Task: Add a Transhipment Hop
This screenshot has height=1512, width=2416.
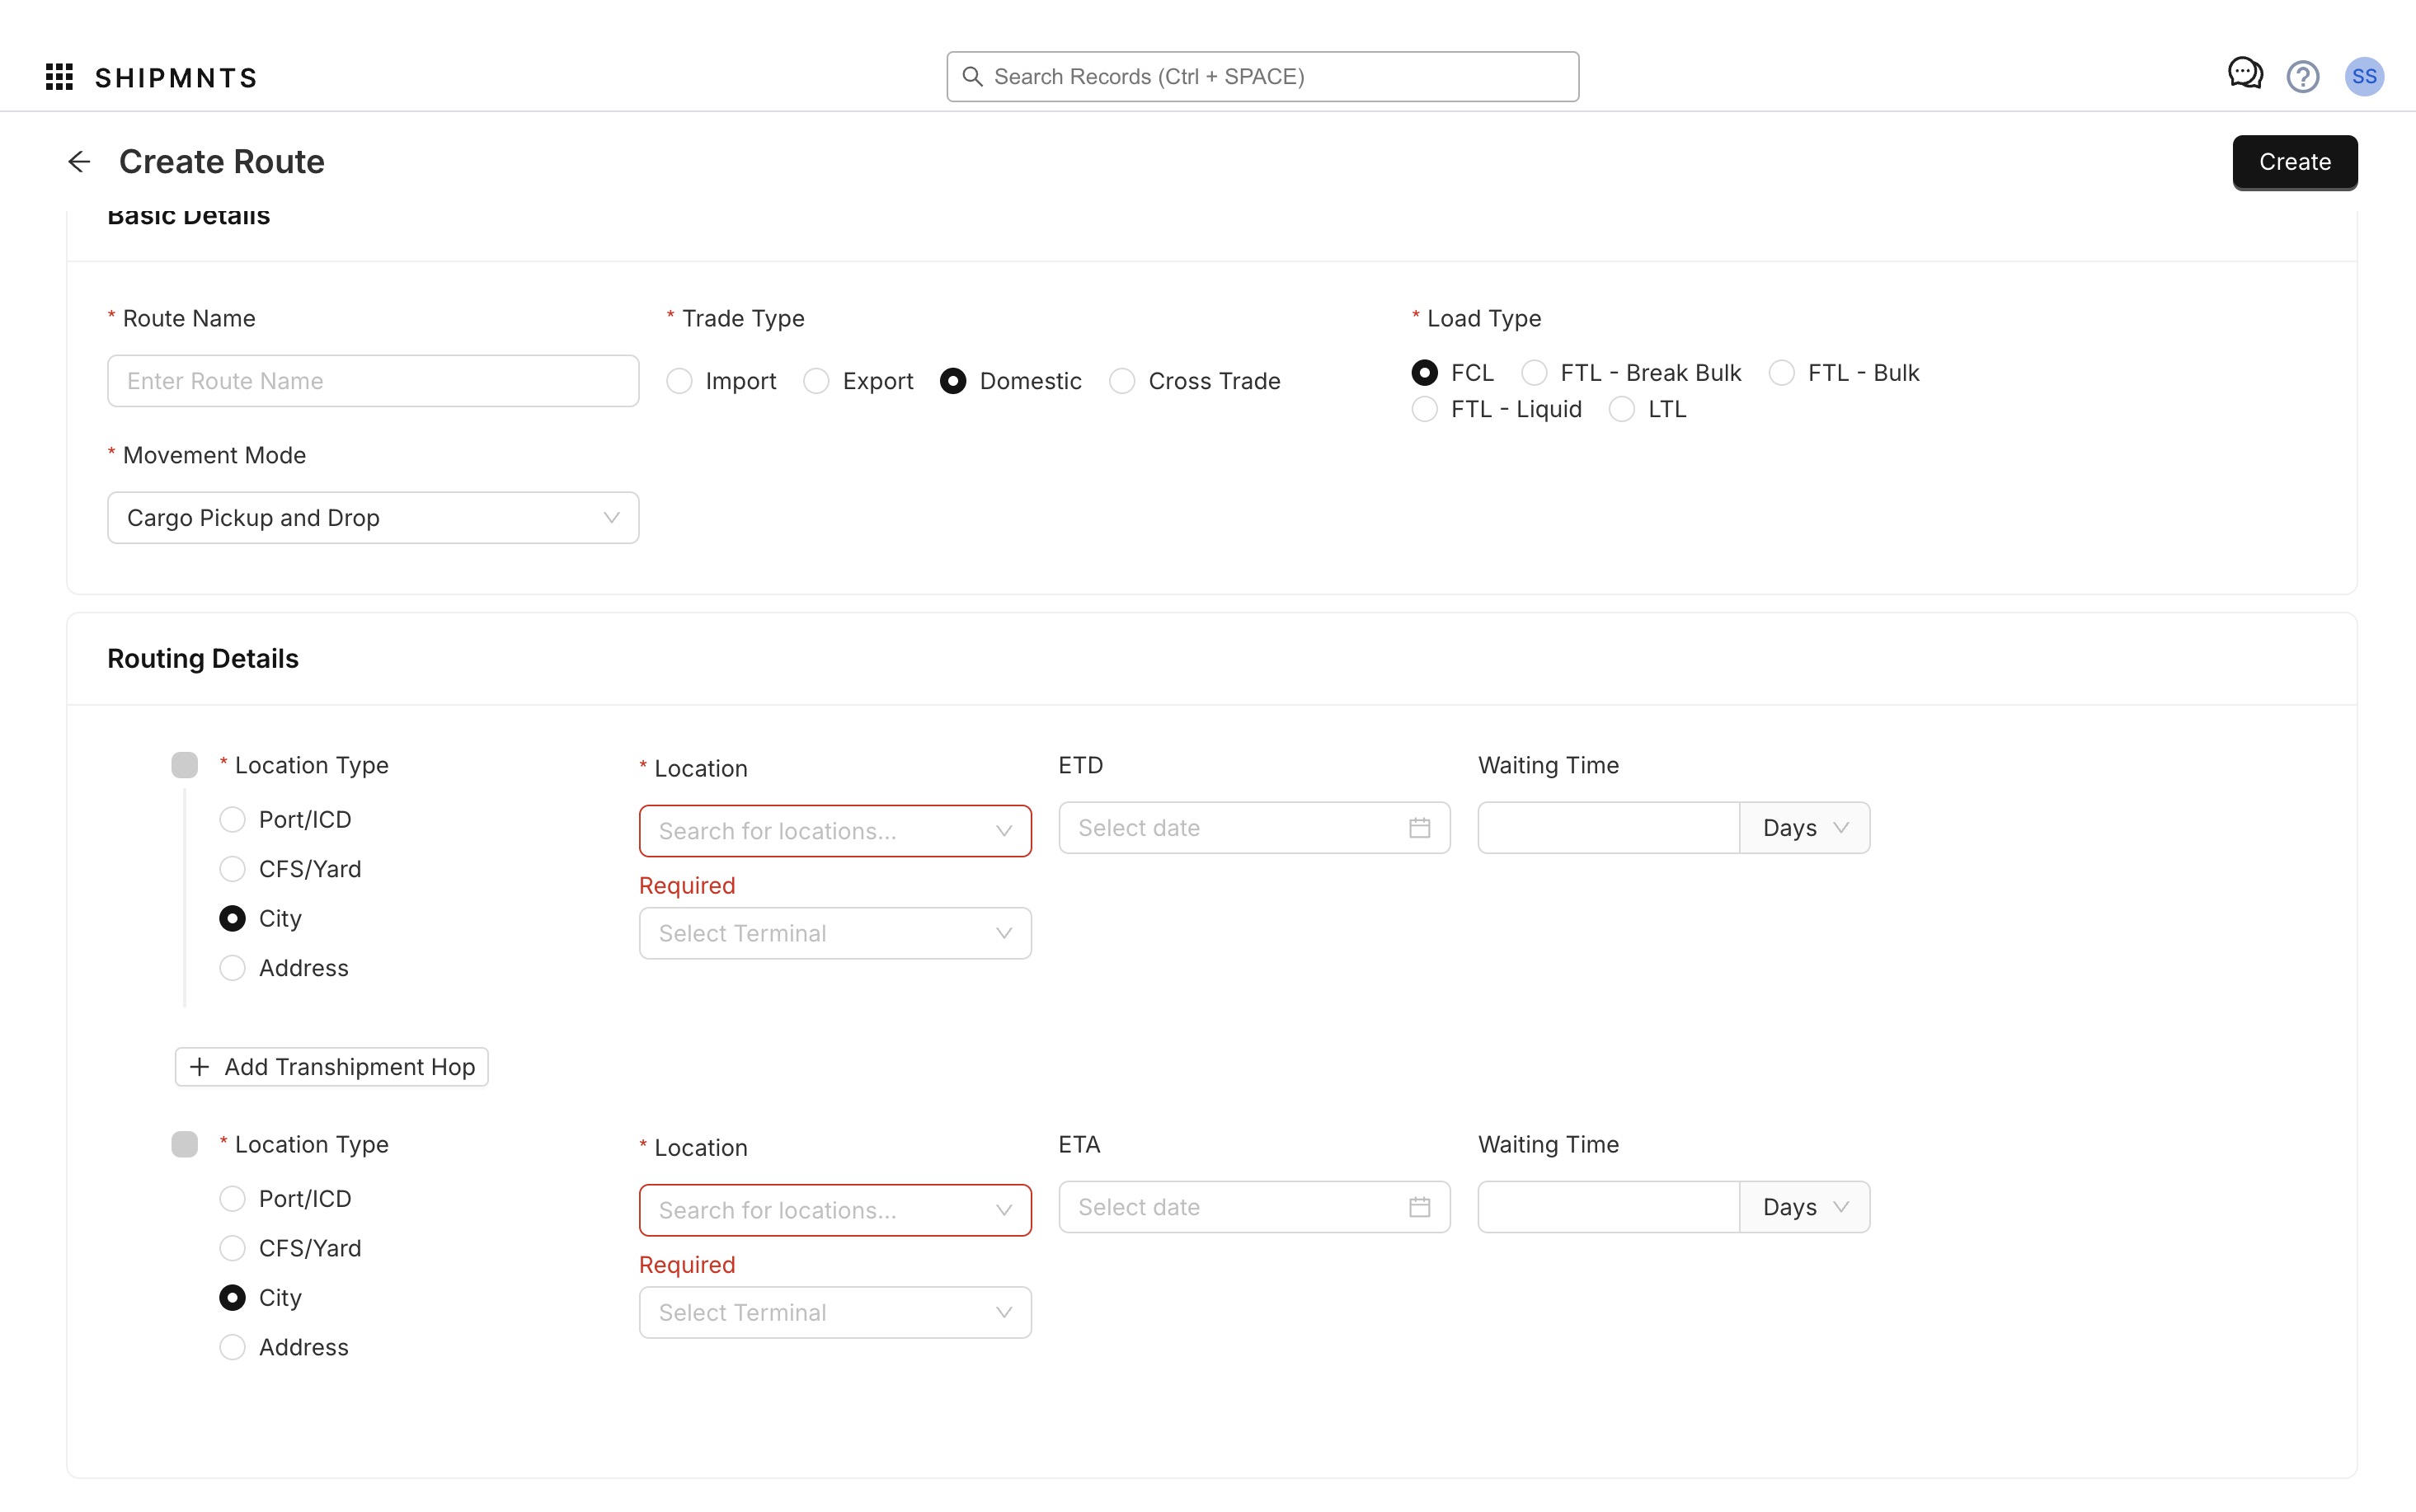Action: (x=331, y=1067)
